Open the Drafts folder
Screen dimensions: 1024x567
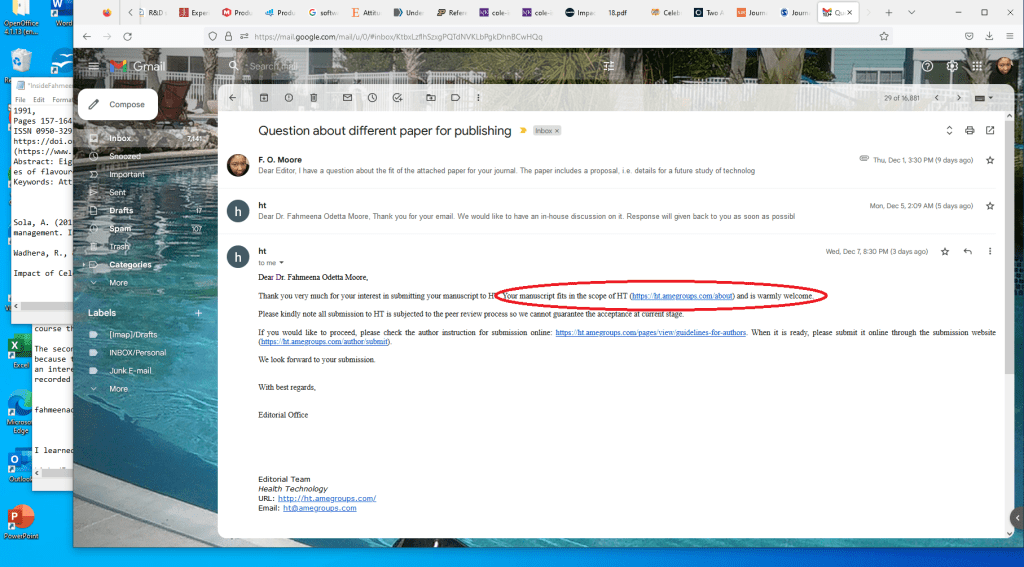121,210
